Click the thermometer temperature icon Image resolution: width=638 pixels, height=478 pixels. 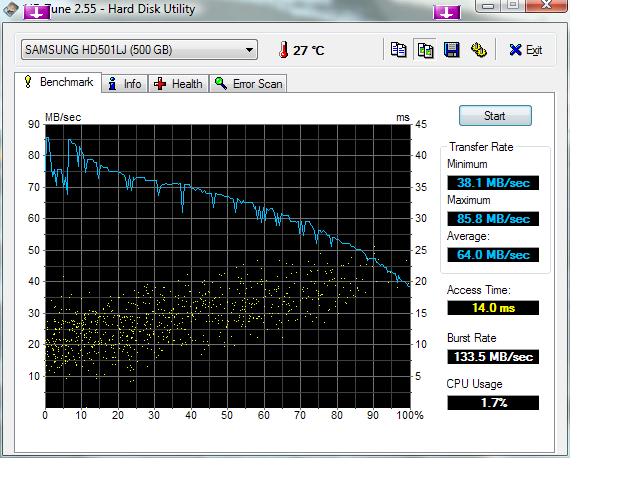[284, 50]
